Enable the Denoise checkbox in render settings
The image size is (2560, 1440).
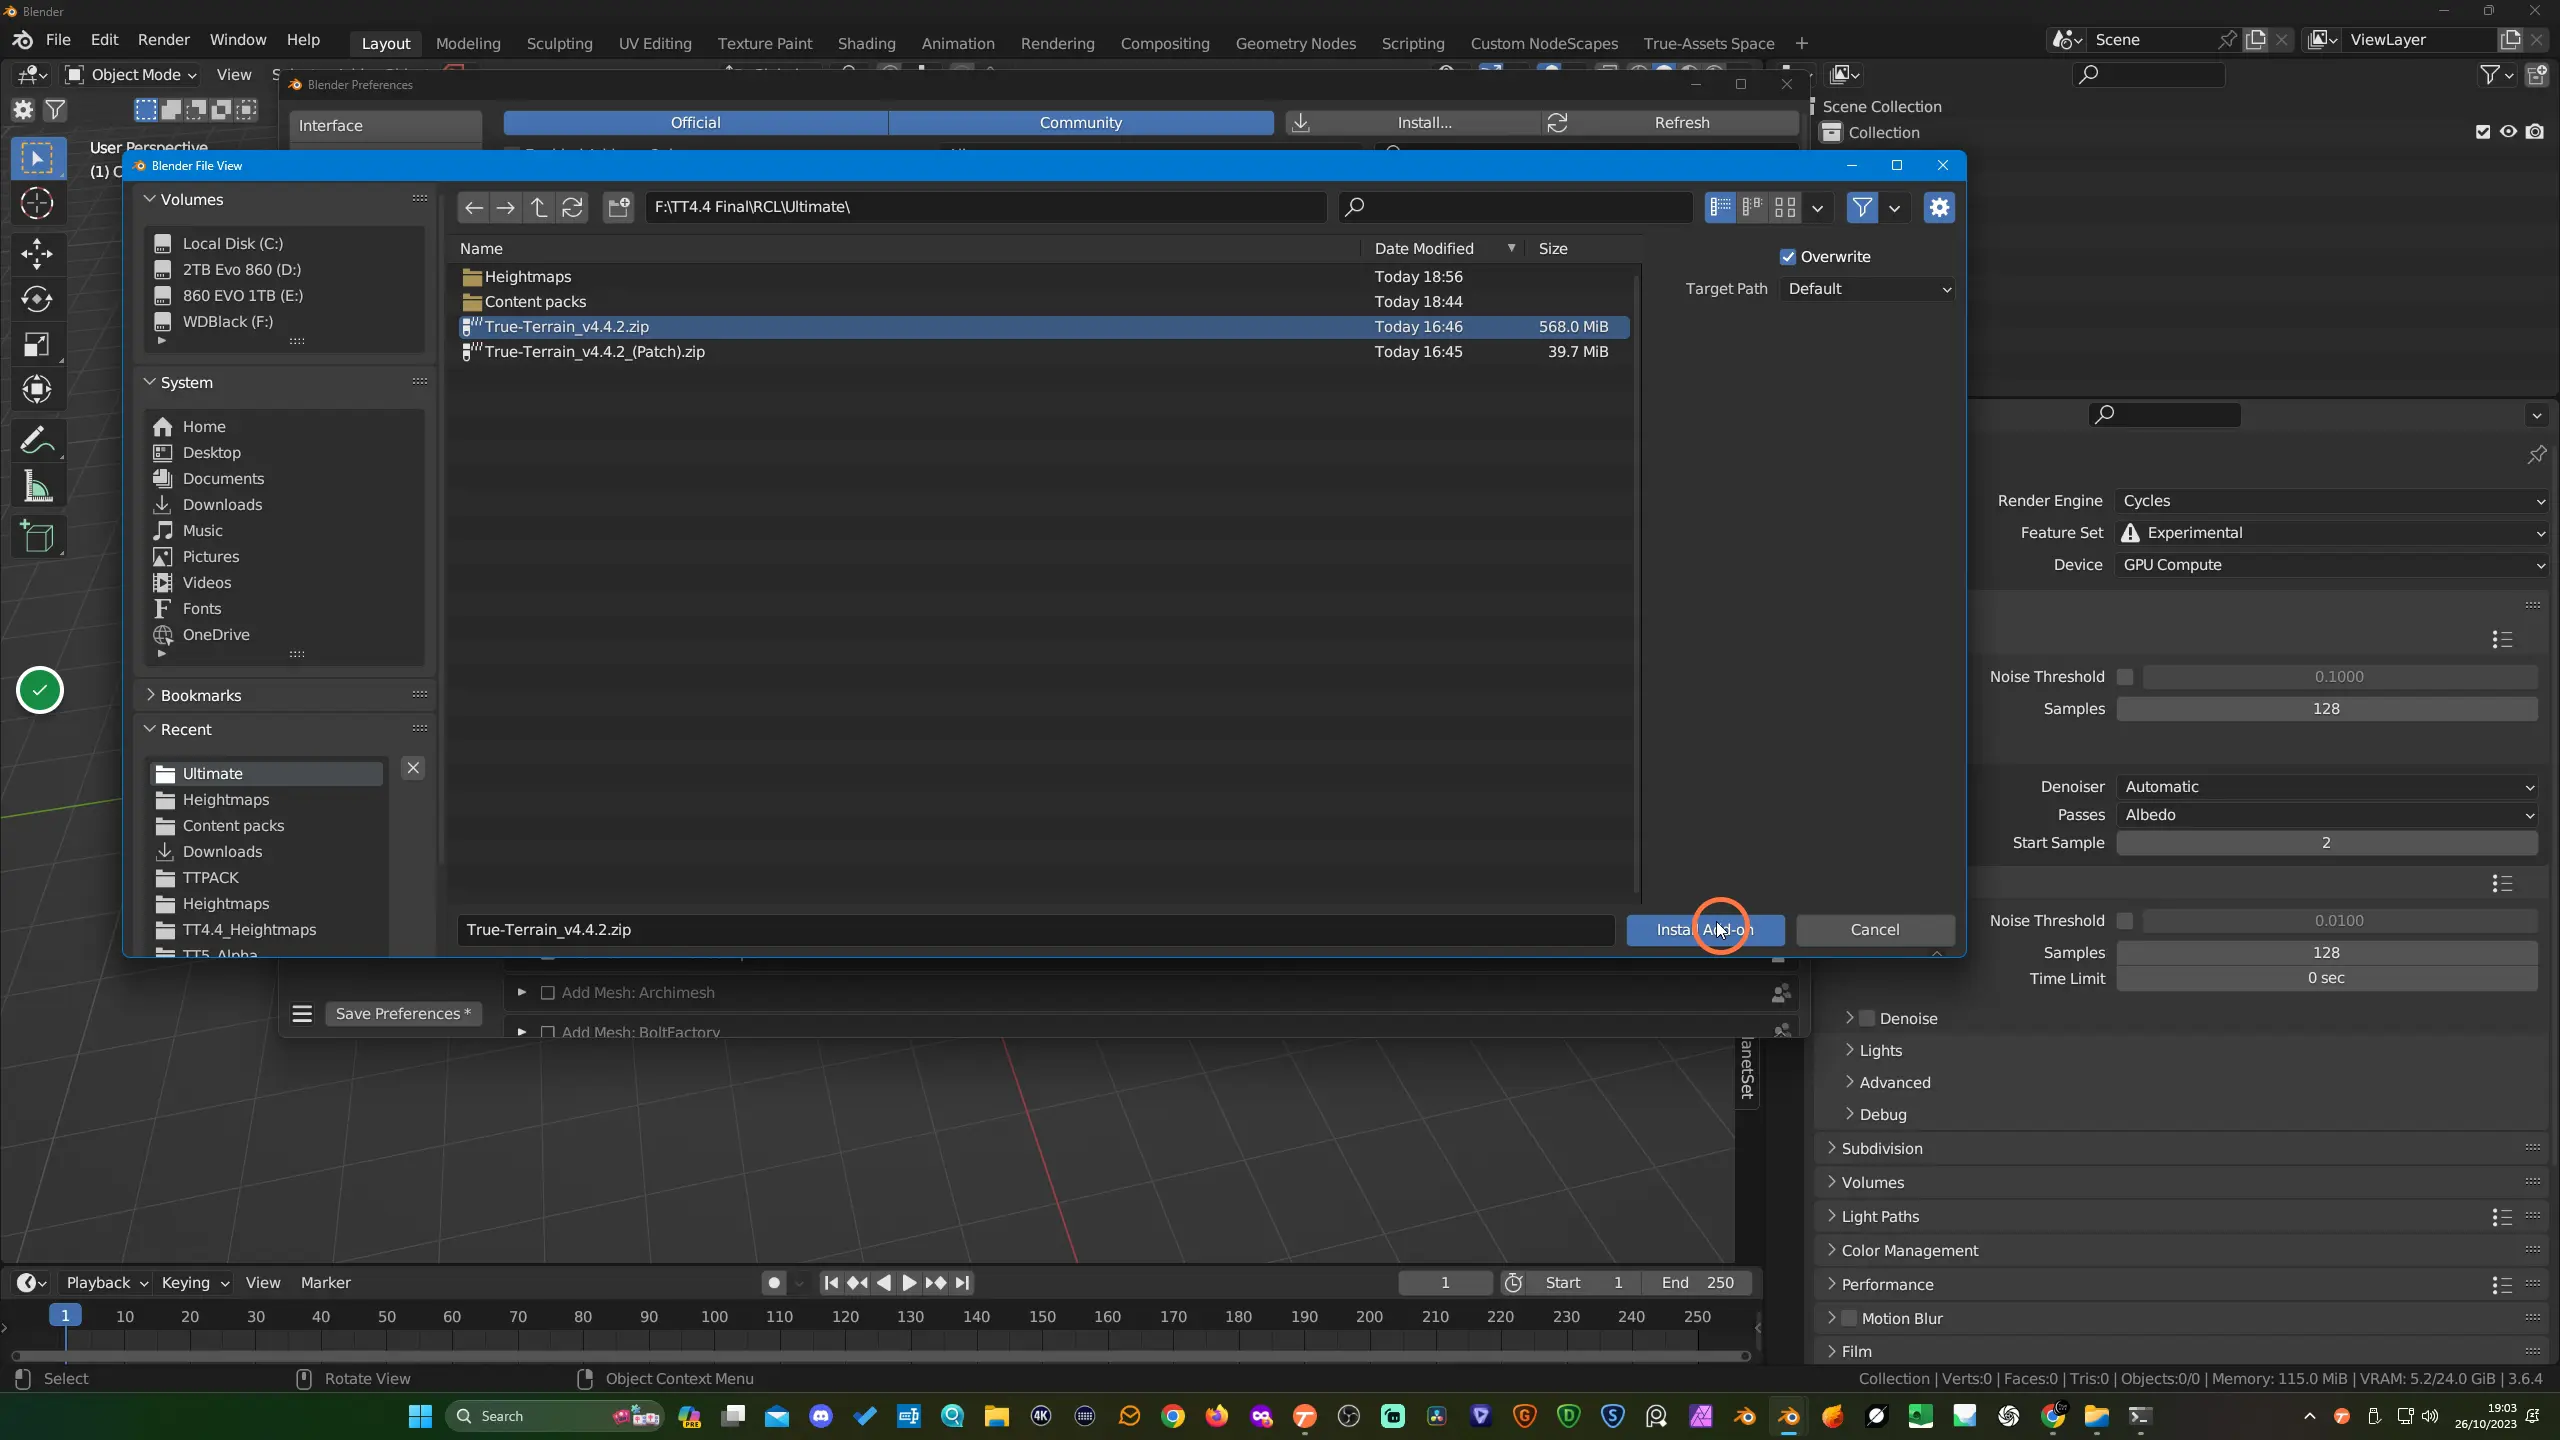1867,1018
